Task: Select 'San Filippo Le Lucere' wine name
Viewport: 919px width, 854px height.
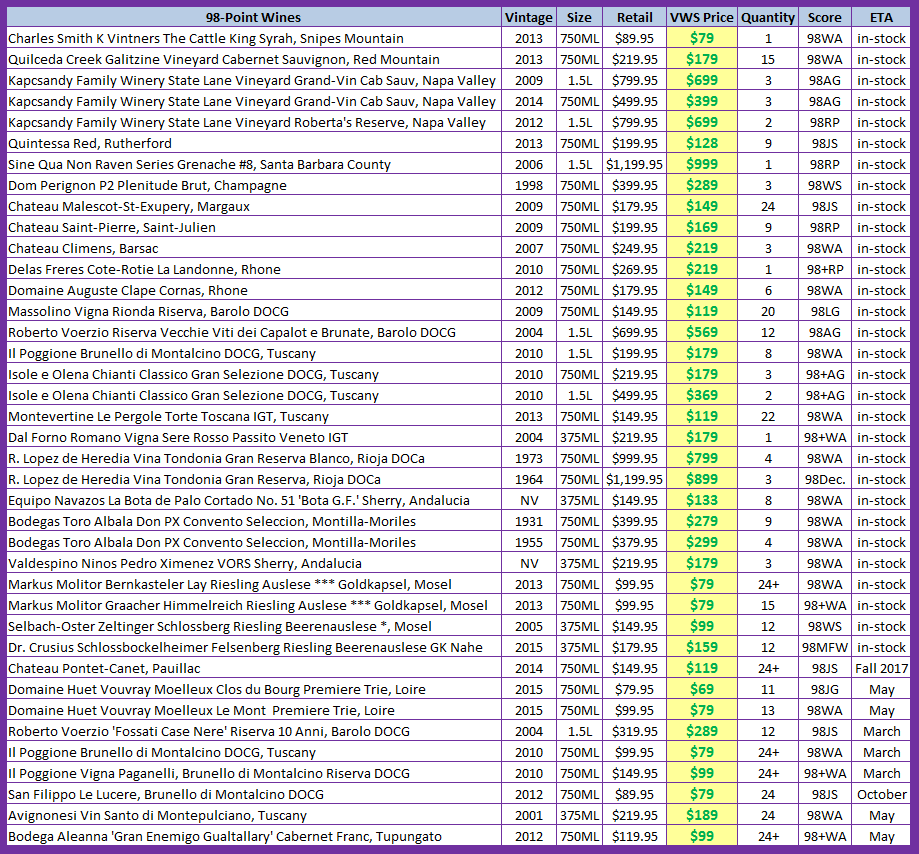Action: (x=166, y=795)
